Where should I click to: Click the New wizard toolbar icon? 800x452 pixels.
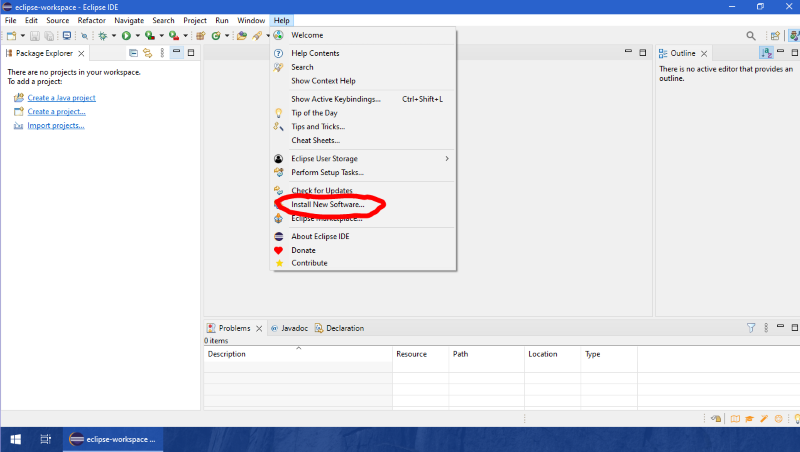[11, 36]
